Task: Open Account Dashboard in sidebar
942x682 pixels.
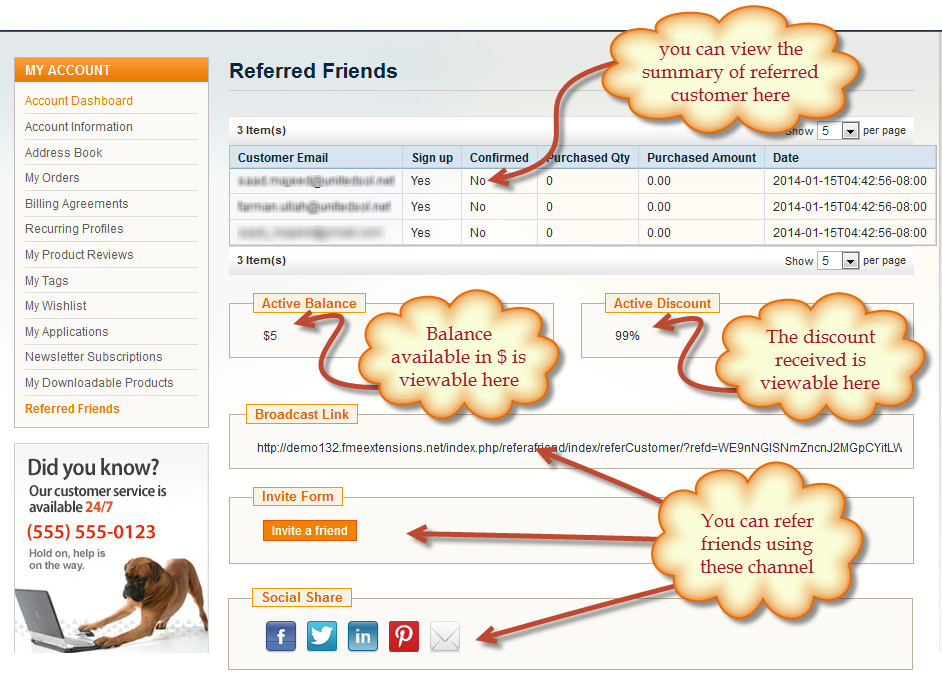Action: [x=79, y=101]
